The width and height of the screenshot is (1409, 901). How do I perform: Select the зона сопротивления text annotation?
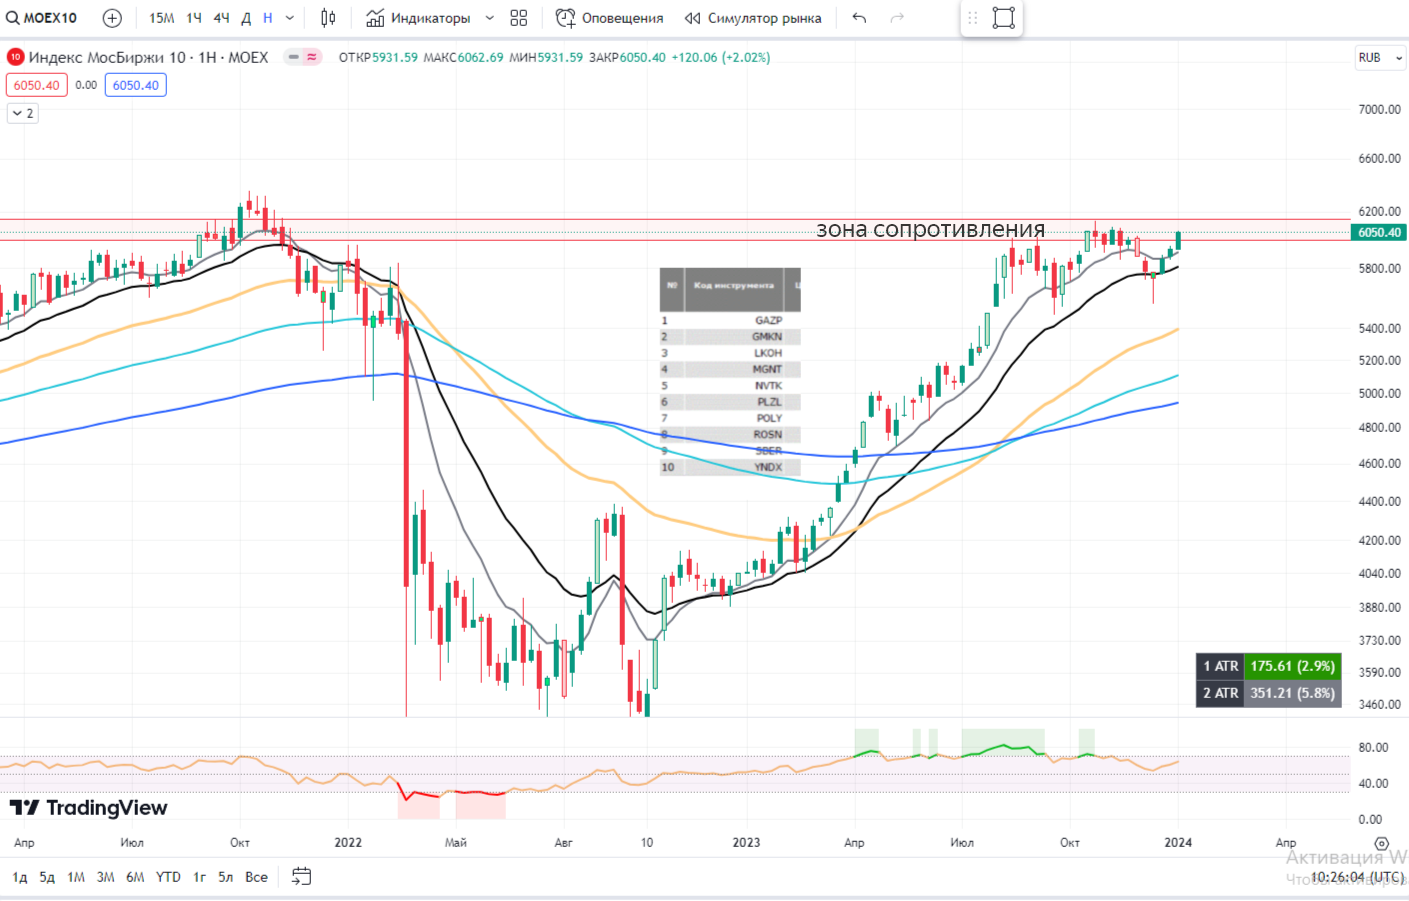(x=931, y=230)
